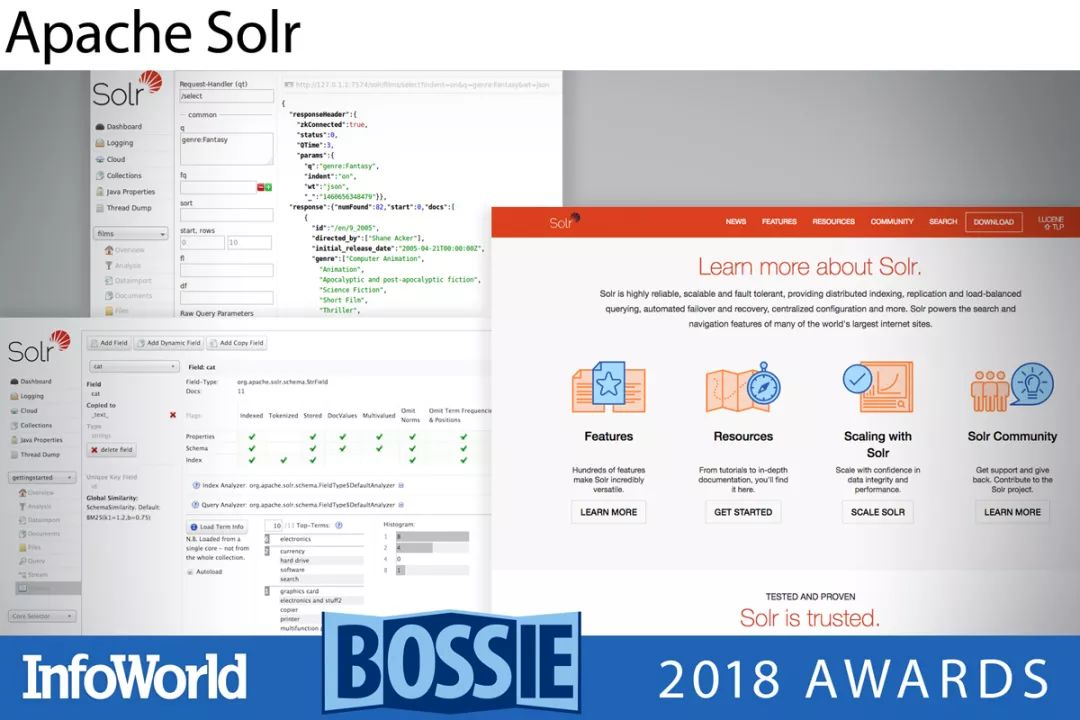
Task: Open FEATURES in the Solr website menu
Action: (779, 222)
